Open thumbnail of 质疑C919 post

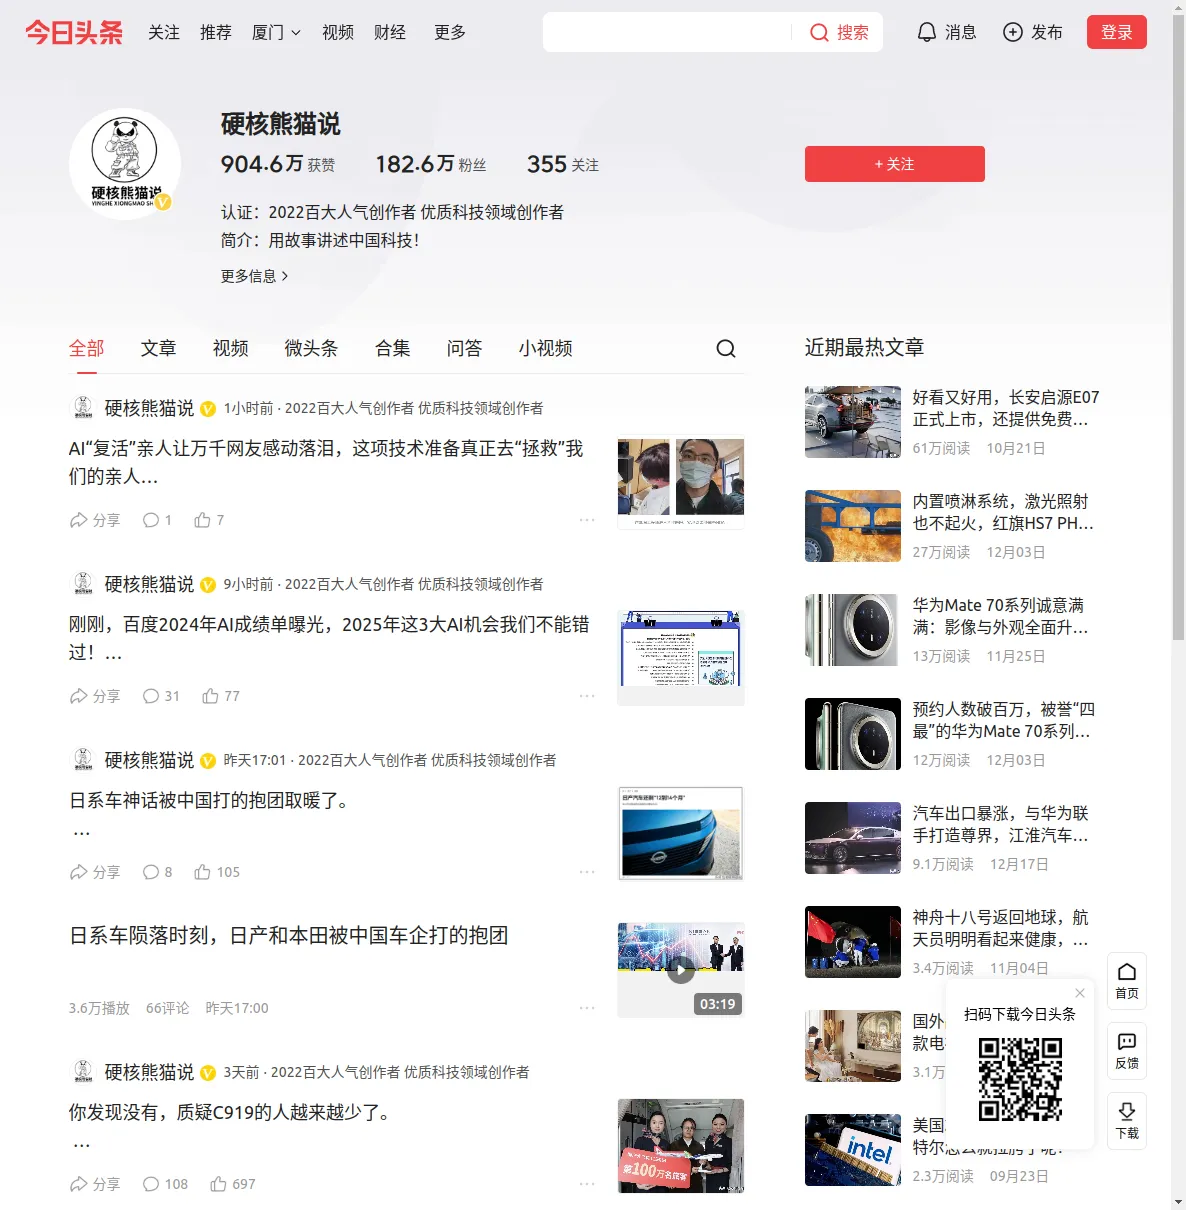(681, 1146)
